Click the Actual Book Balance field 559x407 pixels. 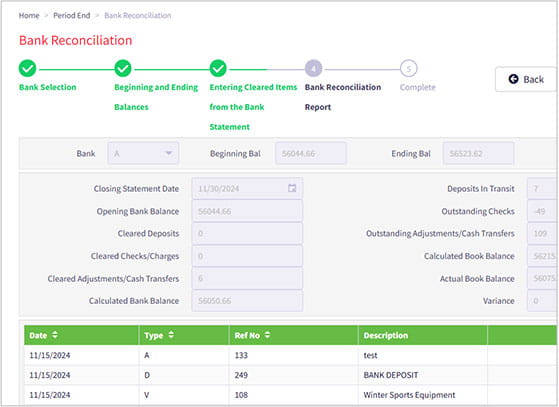coord(542,278)
